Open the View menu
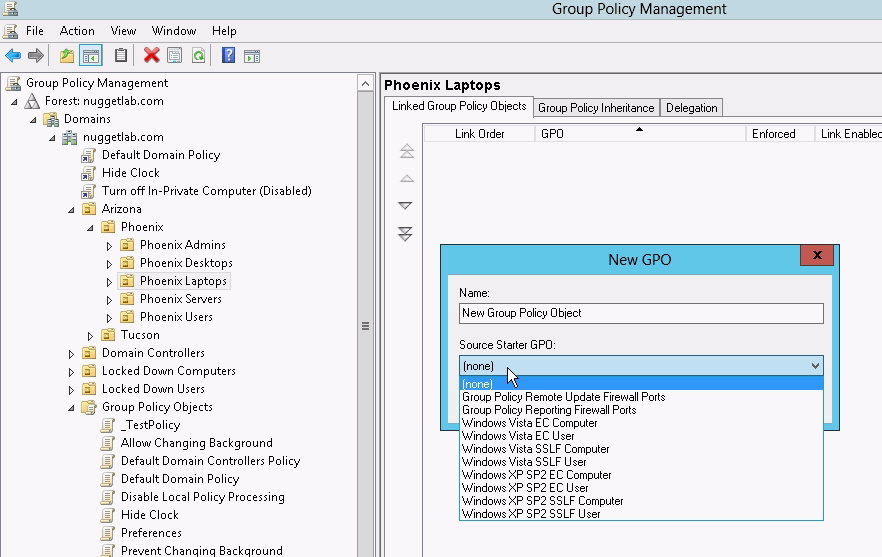882x557 pixels. (123, 31)
